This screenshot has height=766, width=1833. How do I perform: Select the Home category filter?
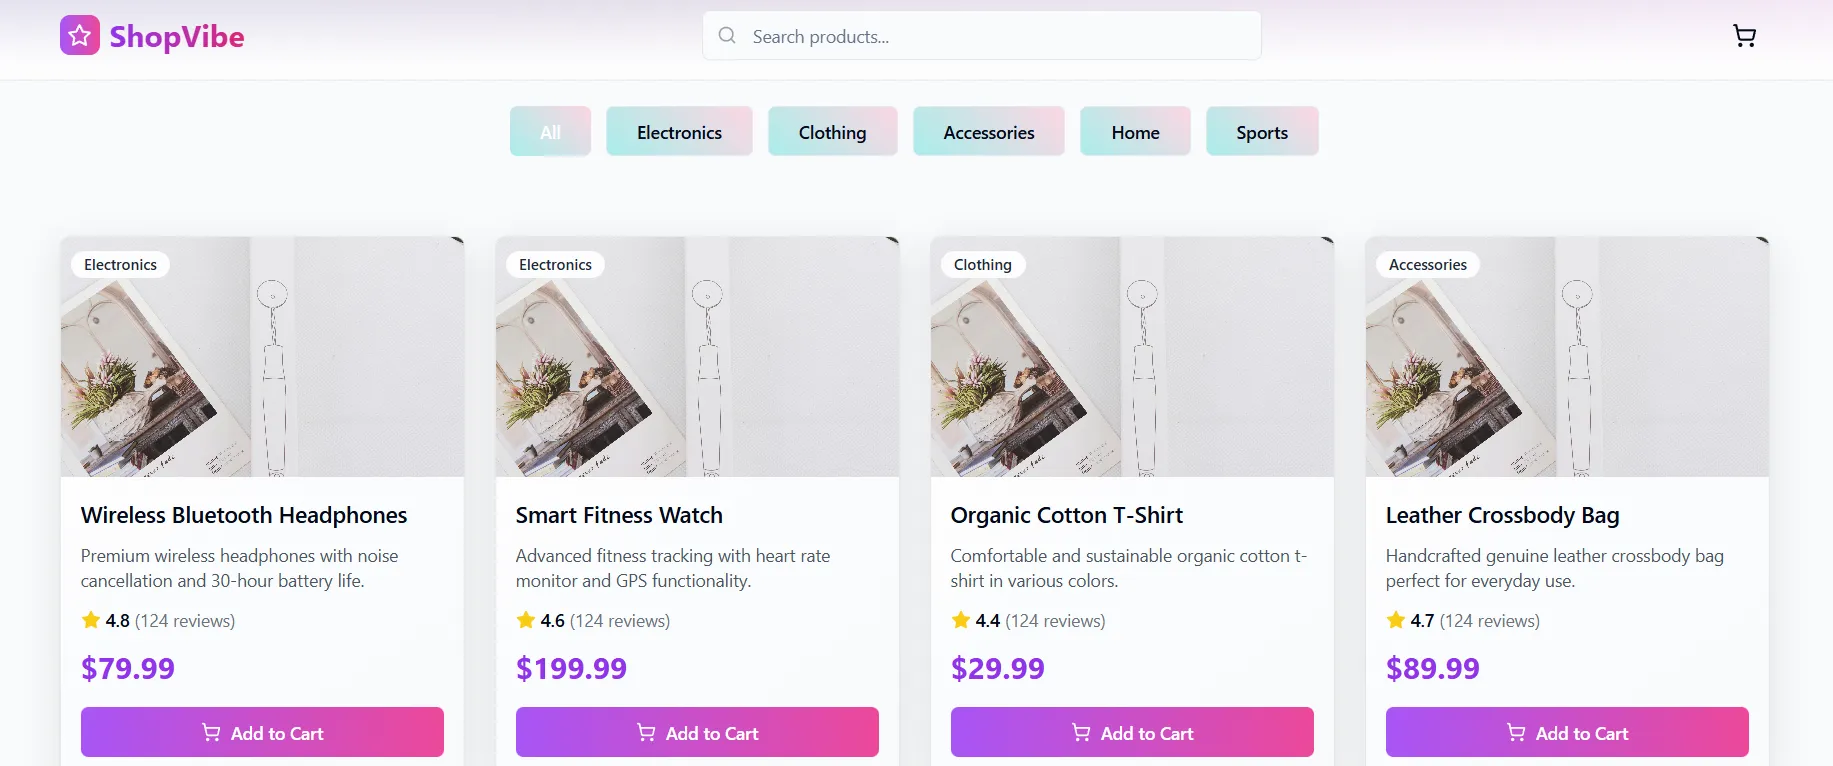(x=1135, y=132)
